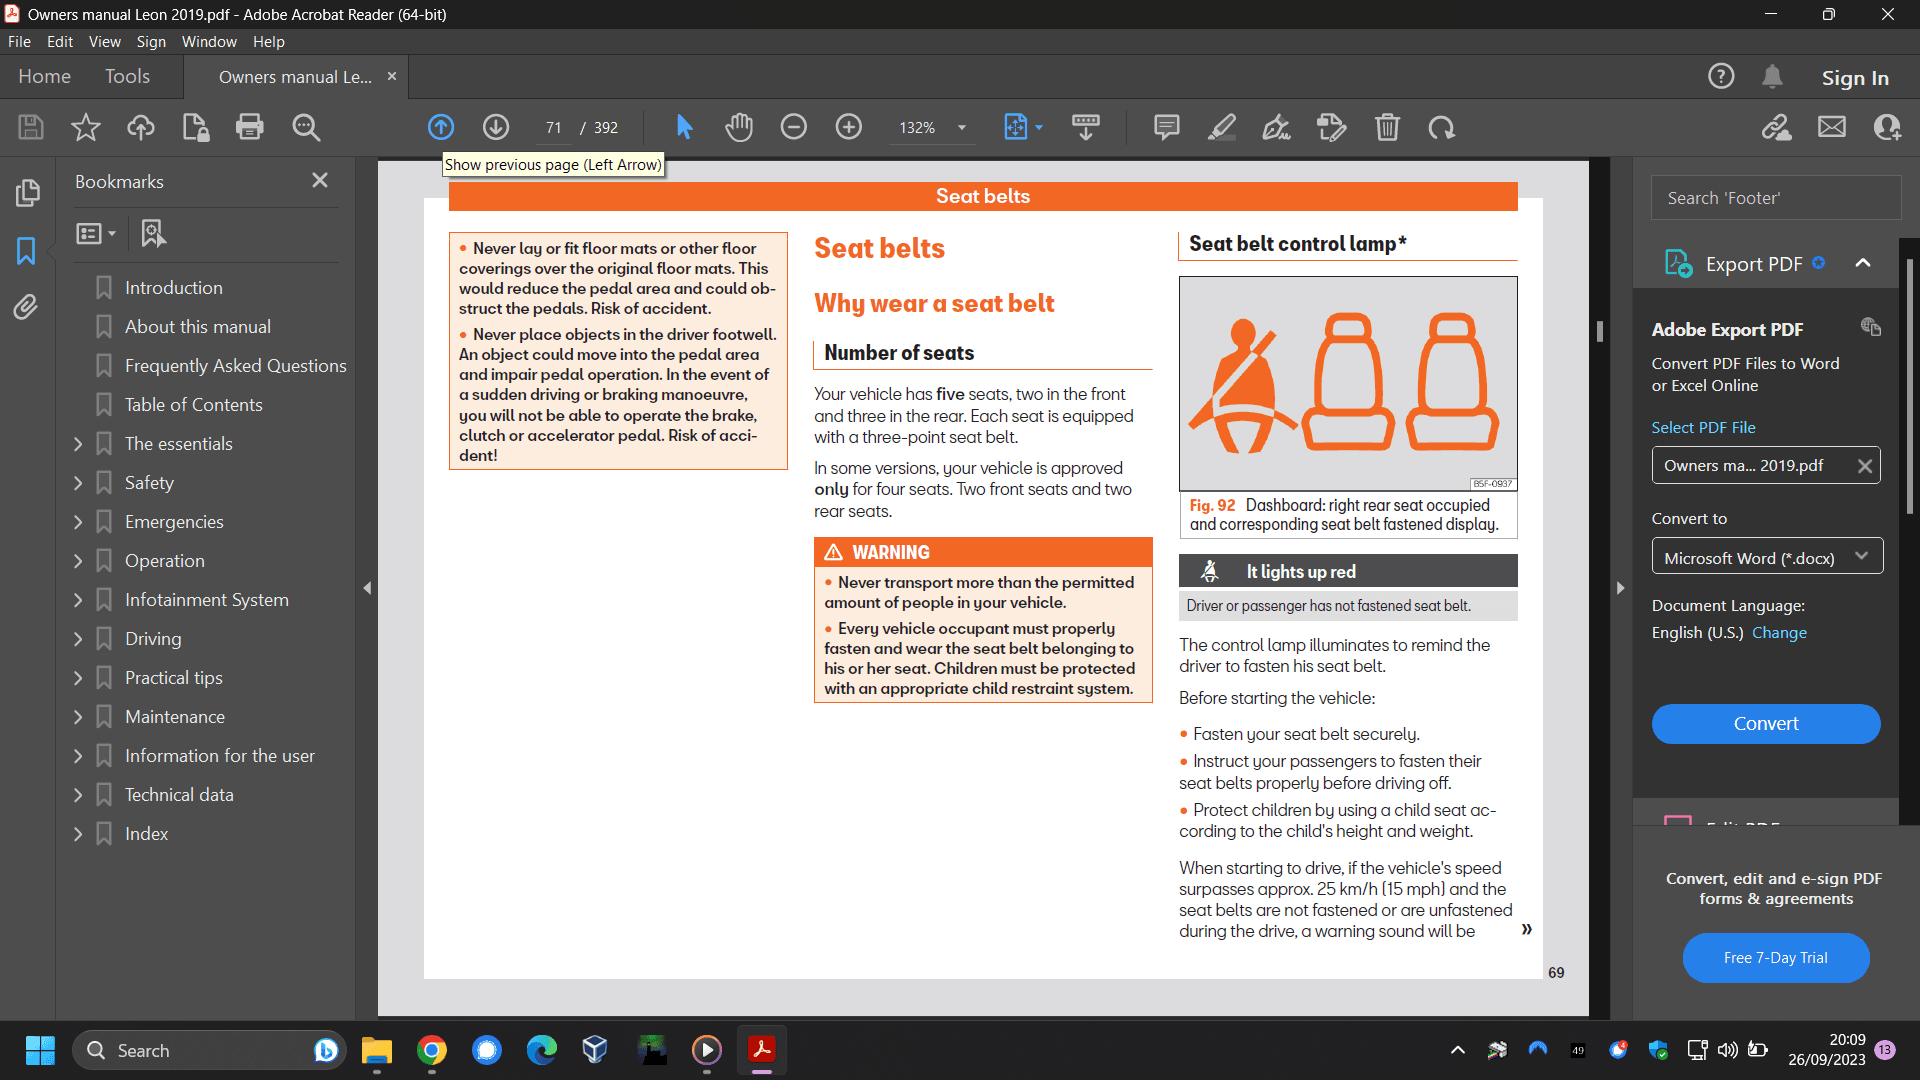Select the Highlight text pen tool
Screen dimensions: 1920x1080
[x=1221, y=127]
